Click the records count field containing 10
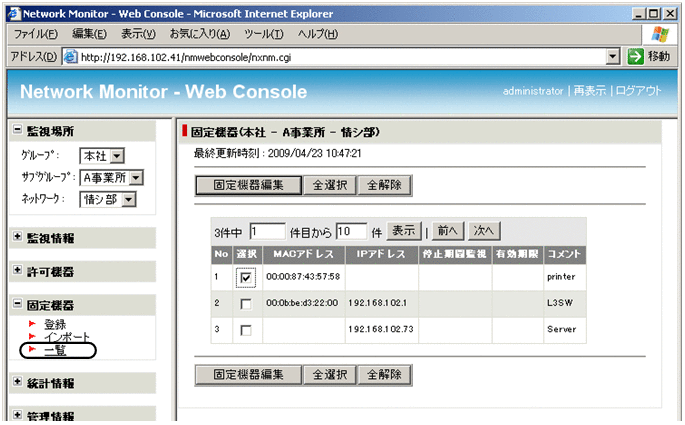 pos(351,232)
